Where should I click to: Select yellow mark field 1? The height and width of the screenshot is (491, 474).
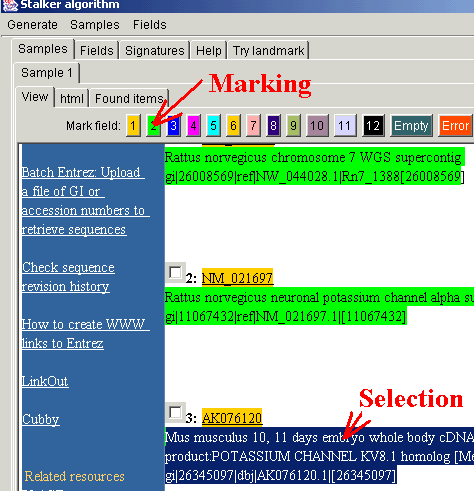point(133,126)
